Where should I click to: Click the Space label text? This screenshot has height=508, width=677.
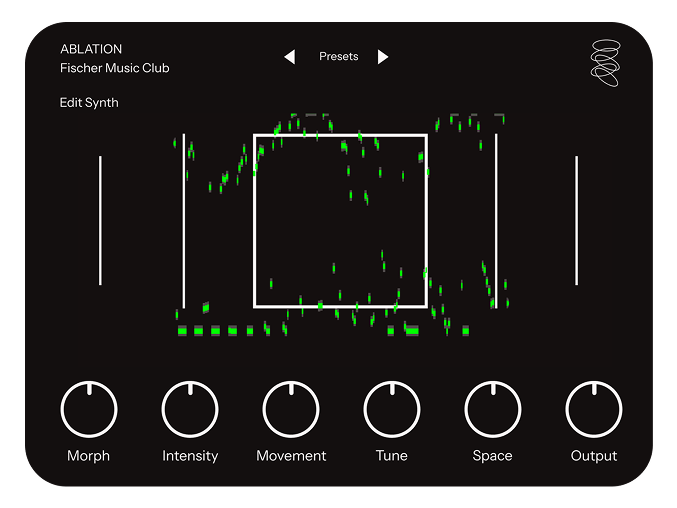[x=493, y=456]
